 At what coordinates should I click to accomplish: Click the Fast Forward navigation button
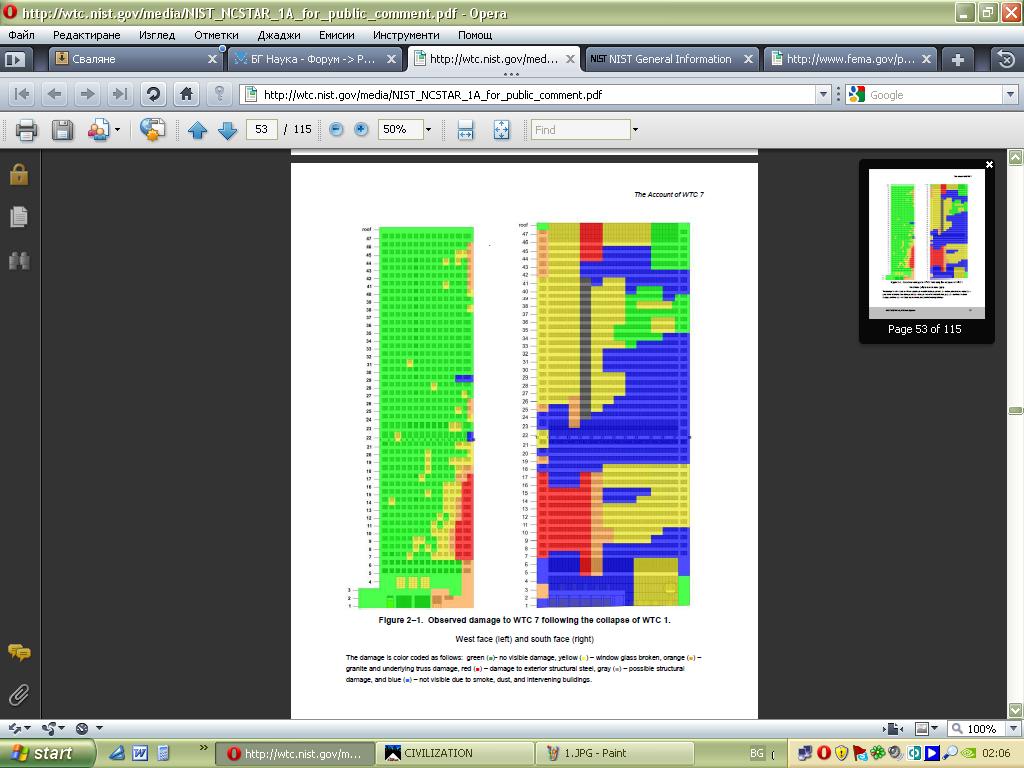coord(120,95)
